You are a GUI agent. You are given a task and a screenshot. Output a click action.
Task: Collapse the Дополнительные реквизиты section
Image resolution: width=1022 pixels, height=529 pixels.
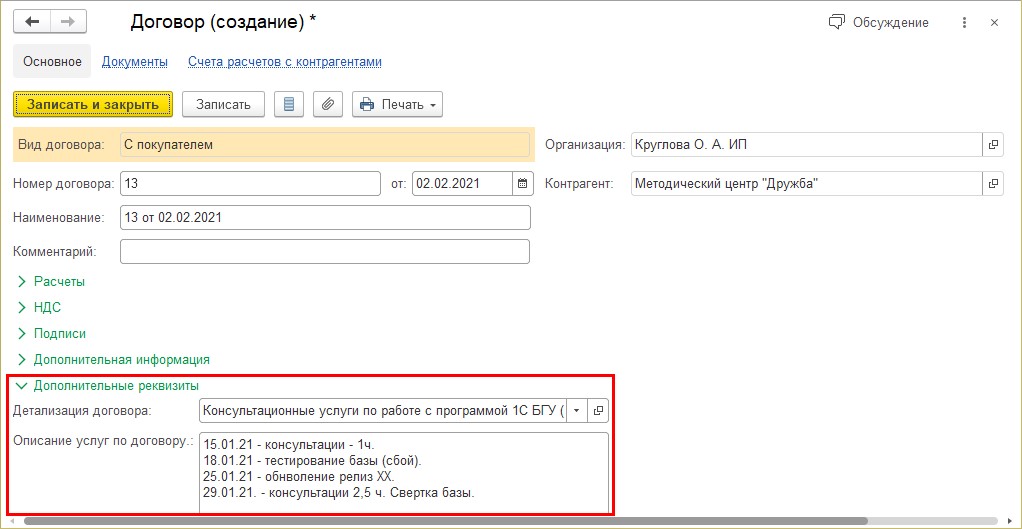[115, 385]
